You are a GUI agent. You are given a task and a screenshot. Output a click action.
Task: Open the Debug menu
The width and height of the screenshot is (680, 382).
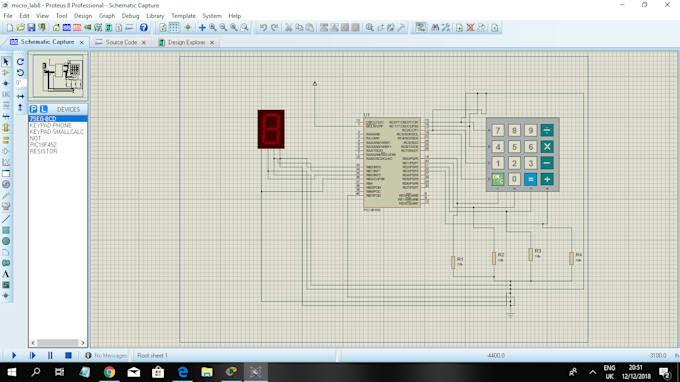tap(130, 16)
